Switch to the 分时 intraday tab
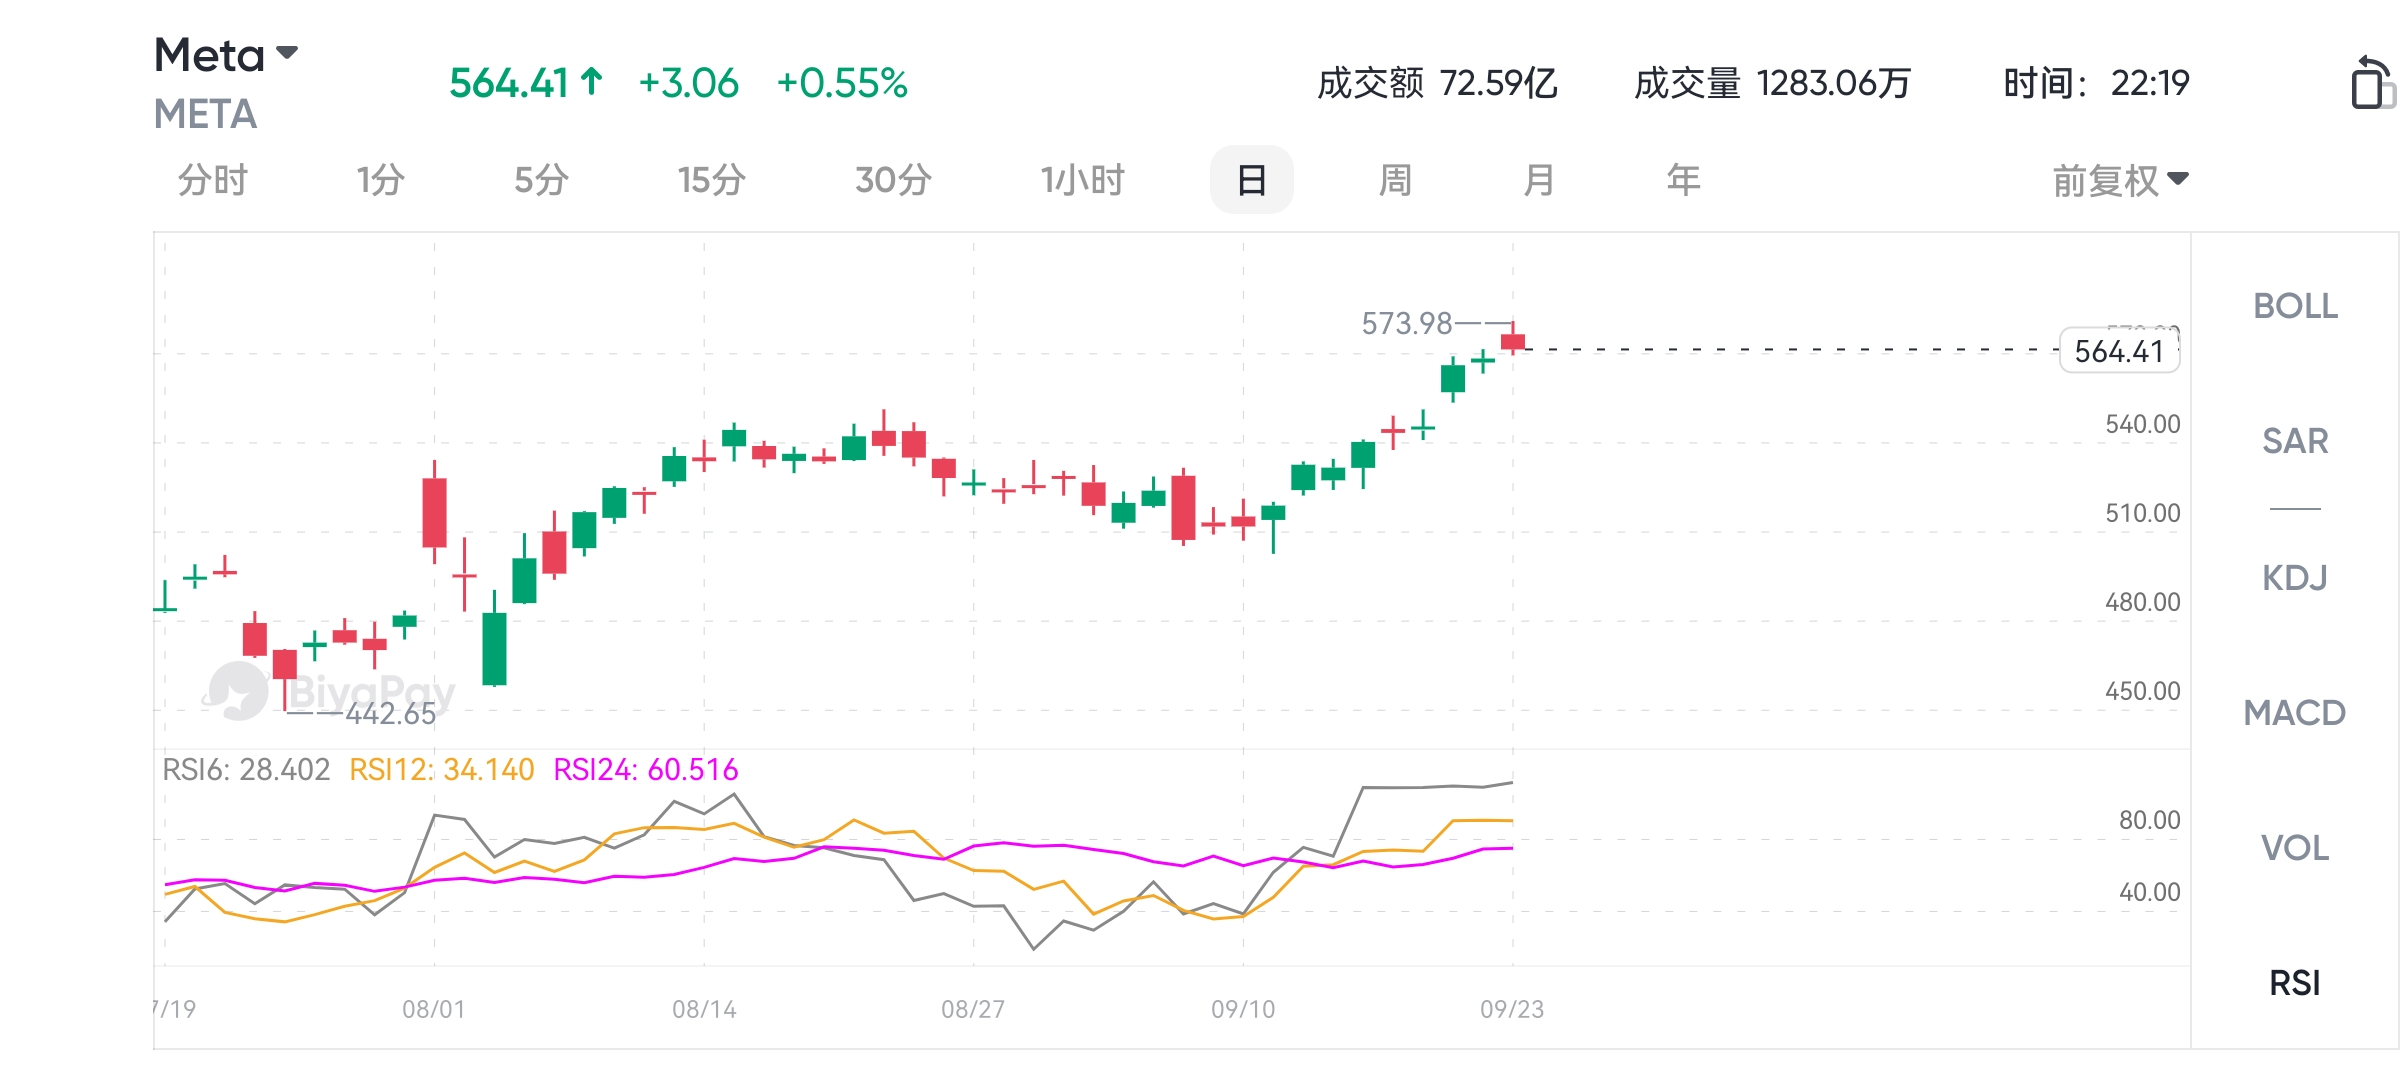Image resolution: width=2400 pixels, height=1080 pixels. tap(212, 181)
